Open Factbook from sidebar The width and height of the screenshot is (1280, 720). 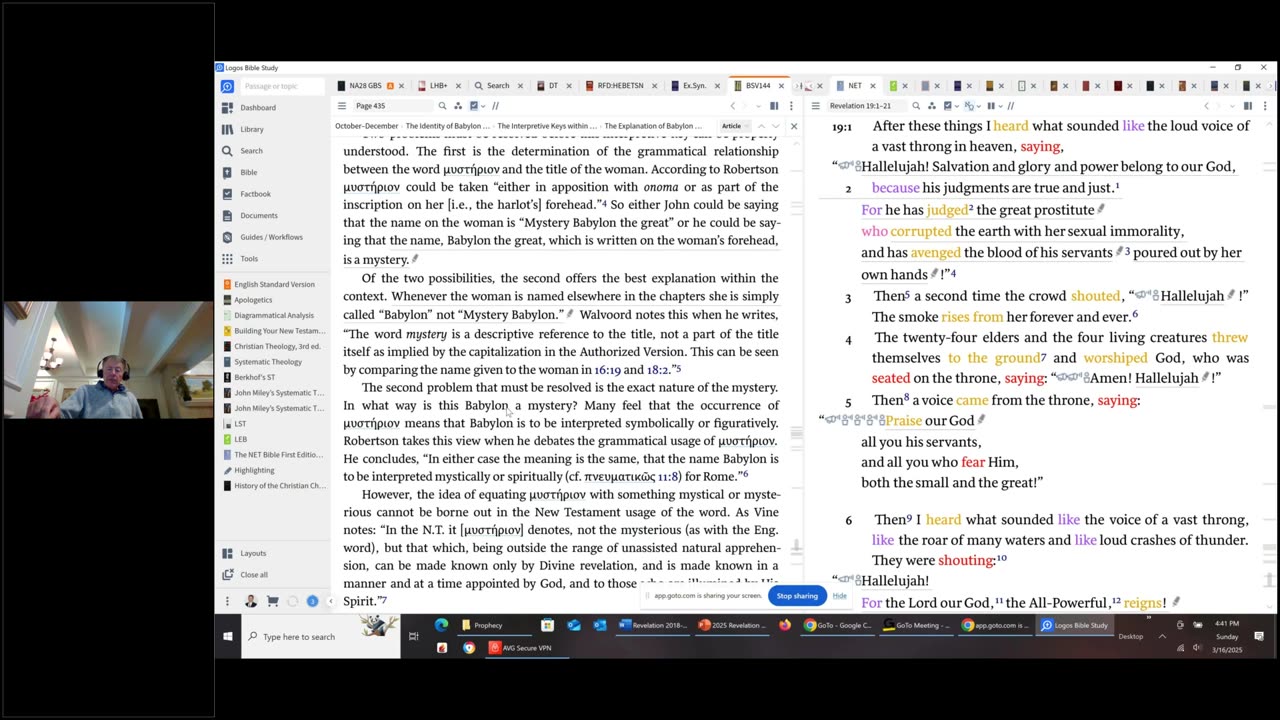click(x=255, y=194)
